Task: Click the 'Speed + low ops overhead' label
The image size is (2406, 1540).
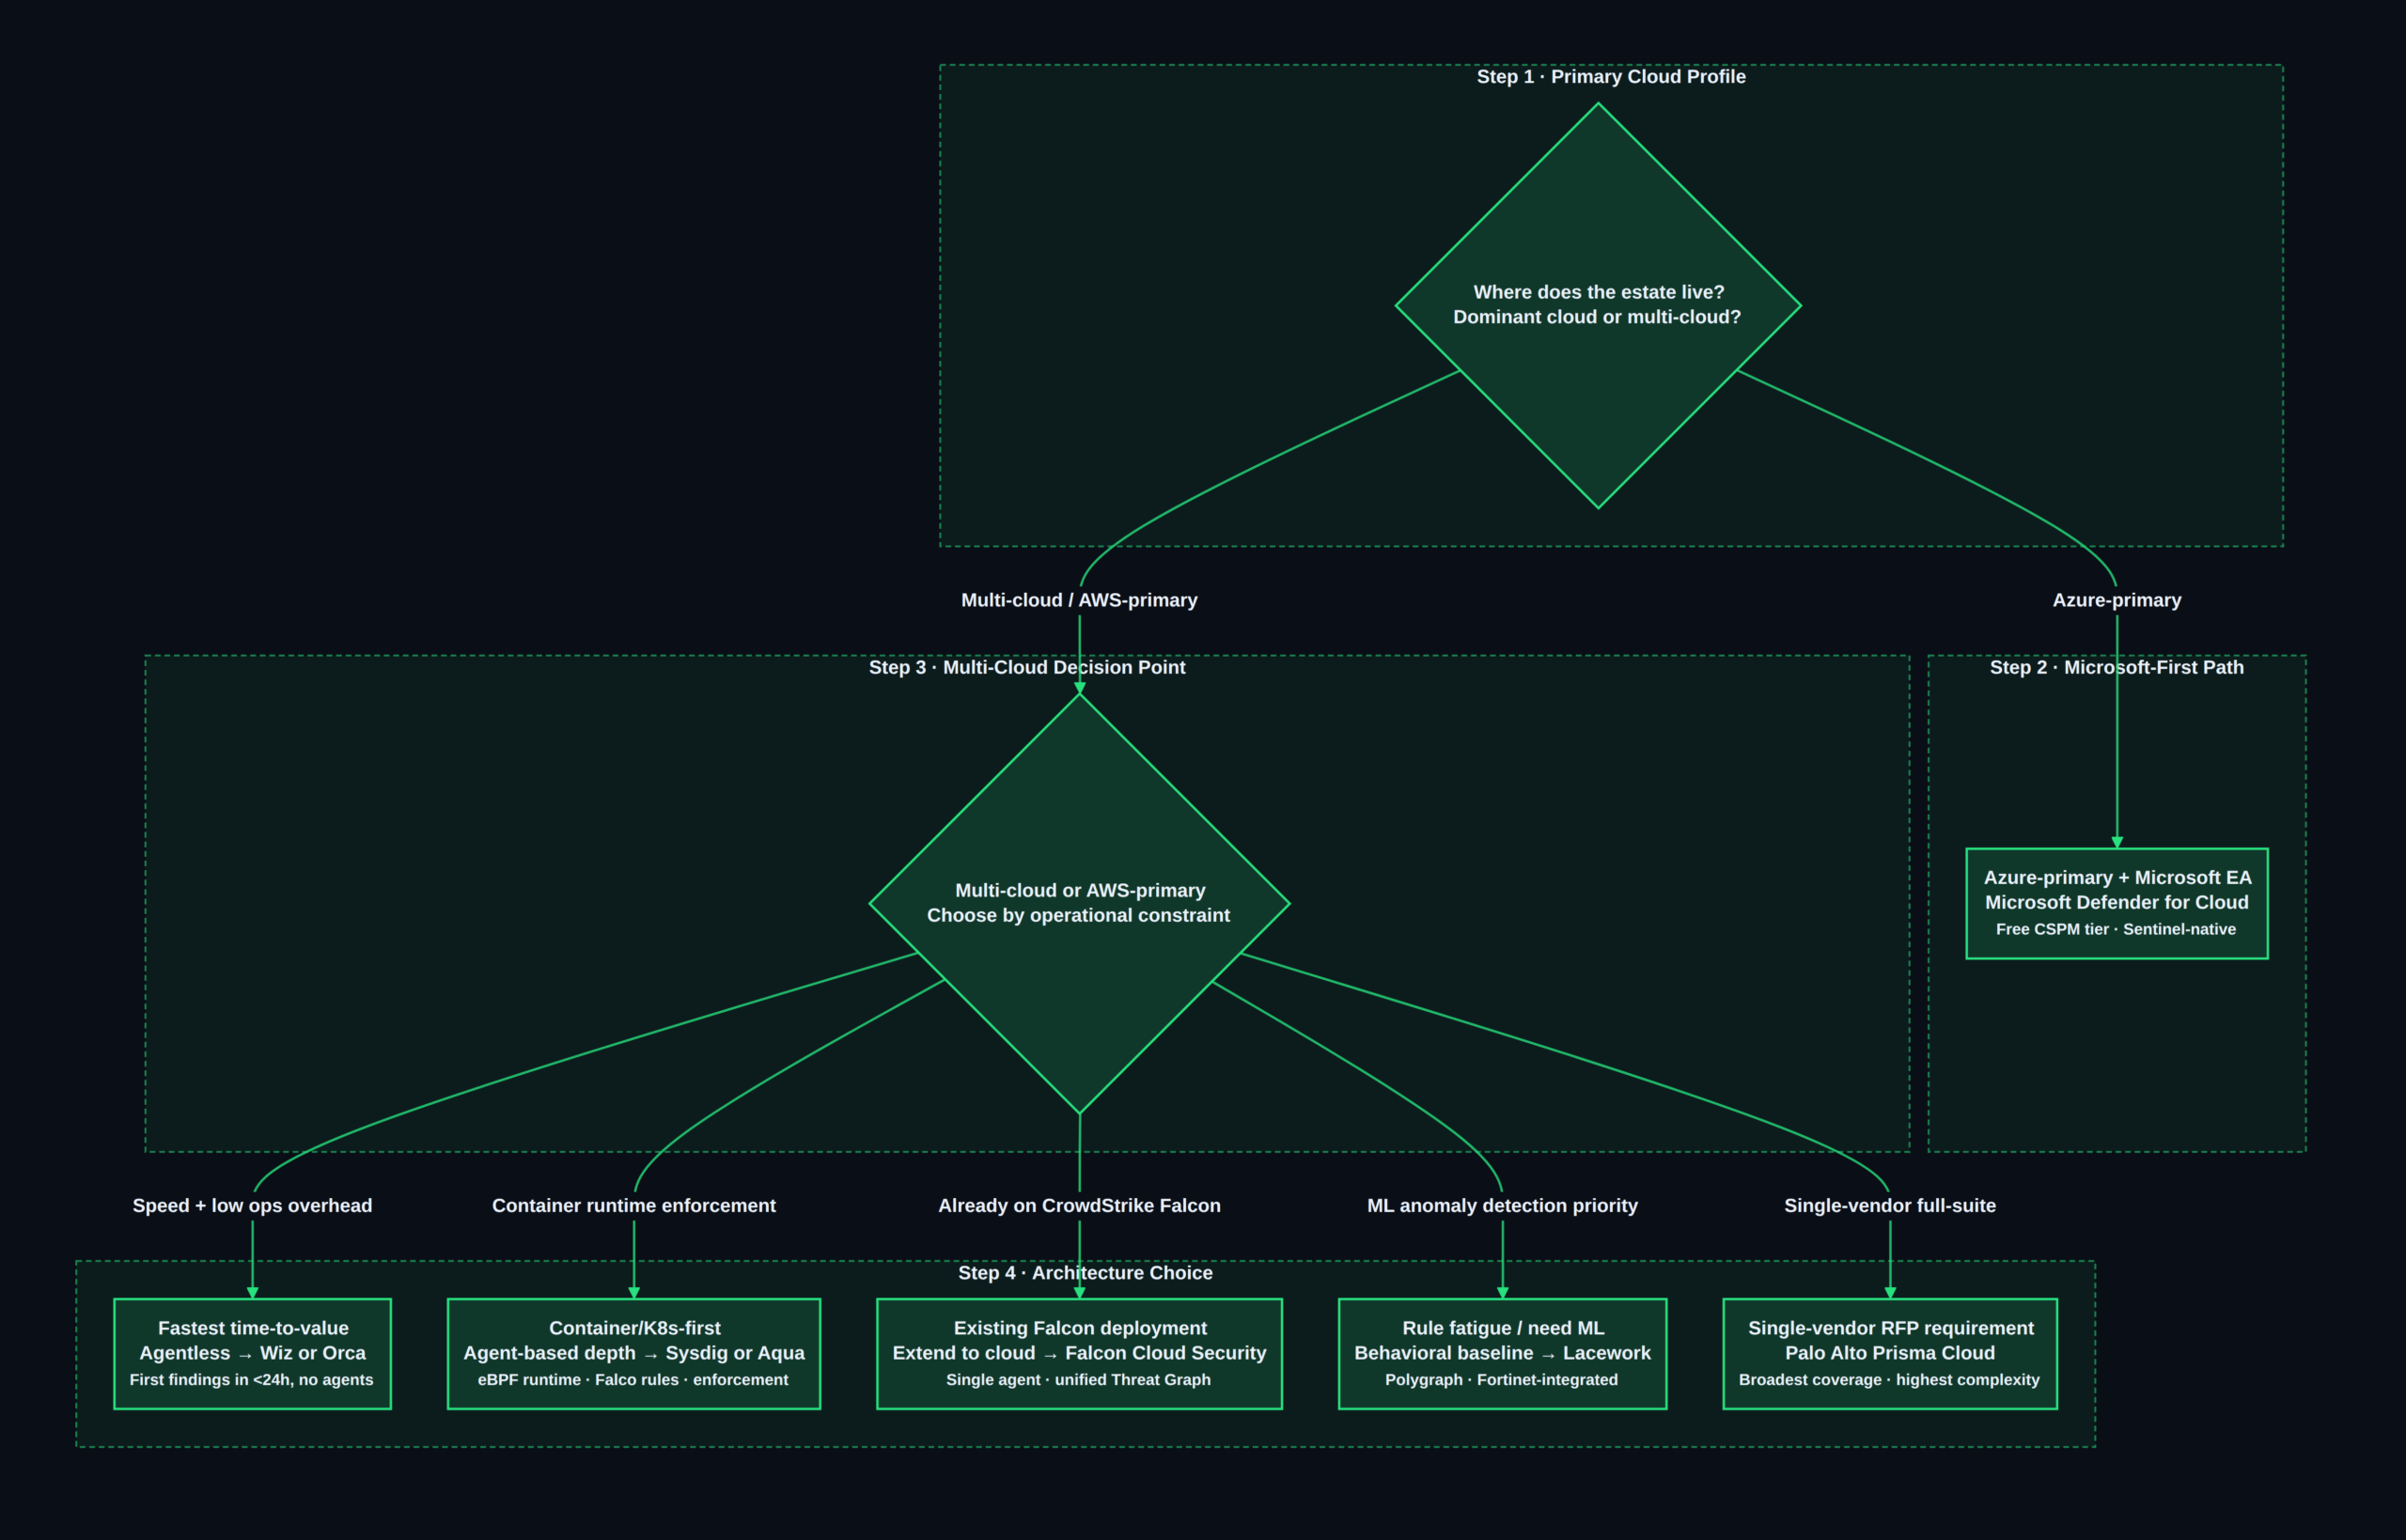Action: click(x=252, y=1206)
